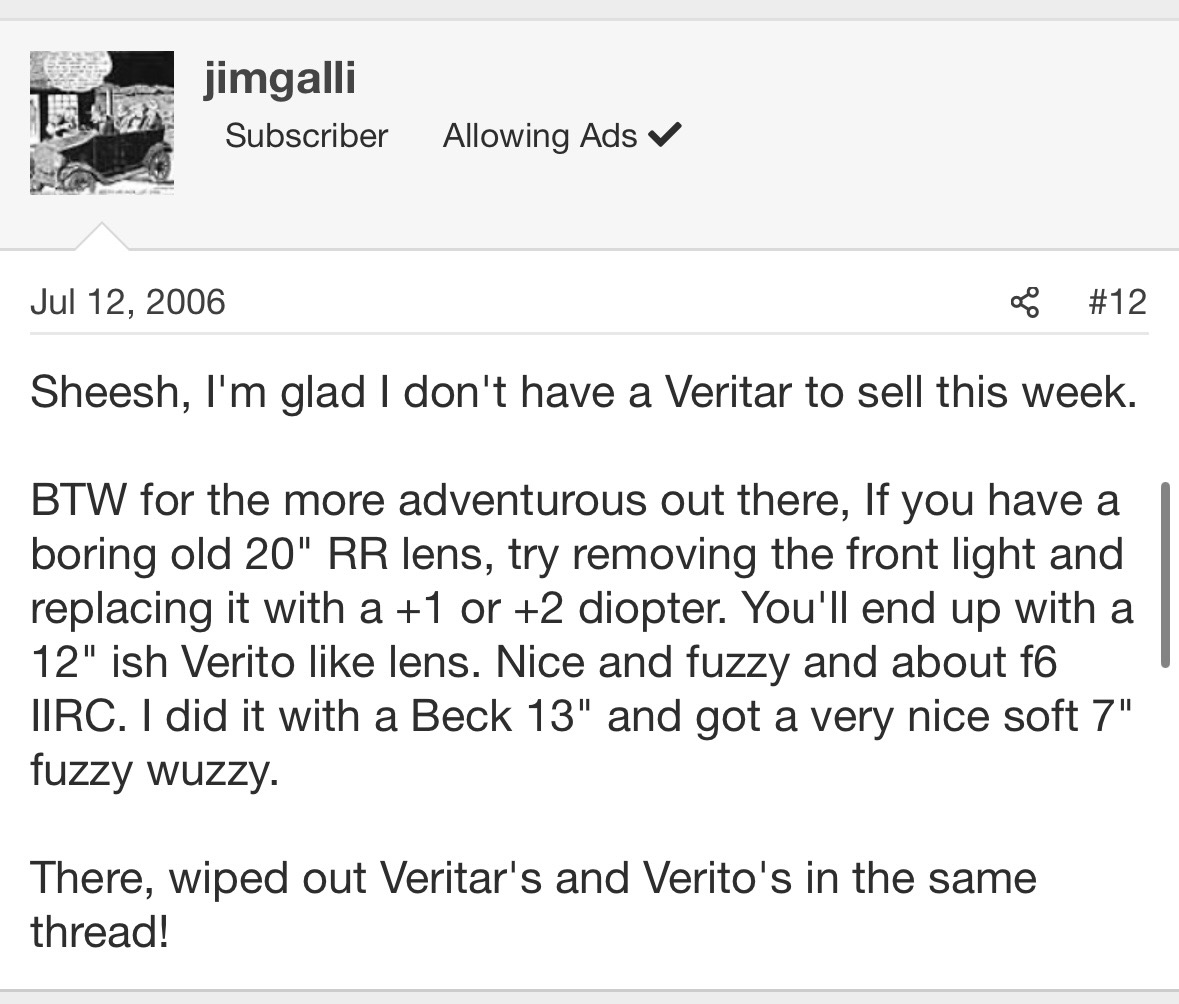
Task: Click the checkmark beside Allowing Ads
Action: (x=665, y=135)
